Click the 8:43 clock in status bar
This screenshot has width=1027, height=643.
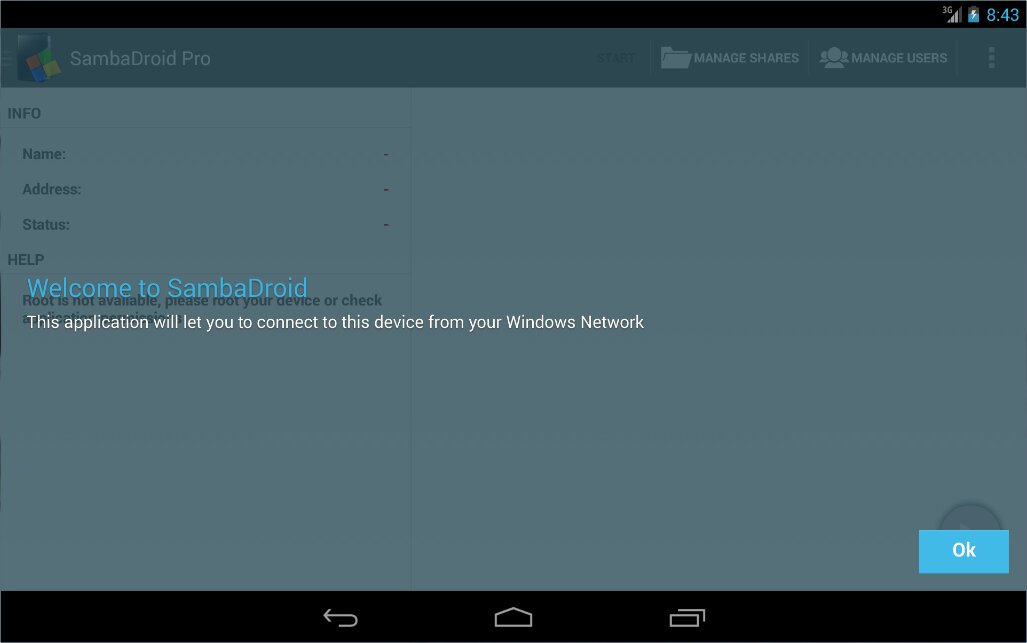[1002, 15]
